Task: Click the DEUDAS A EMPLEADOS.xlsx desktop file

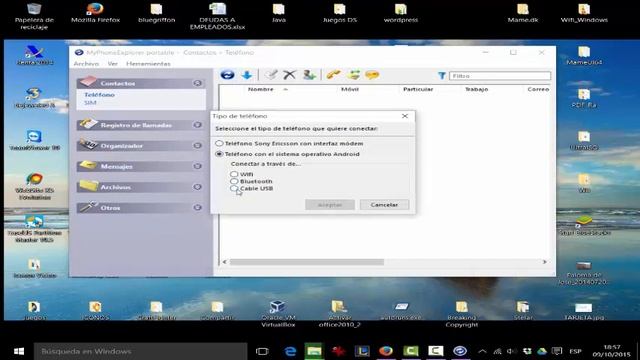Action: pos(218,16)
